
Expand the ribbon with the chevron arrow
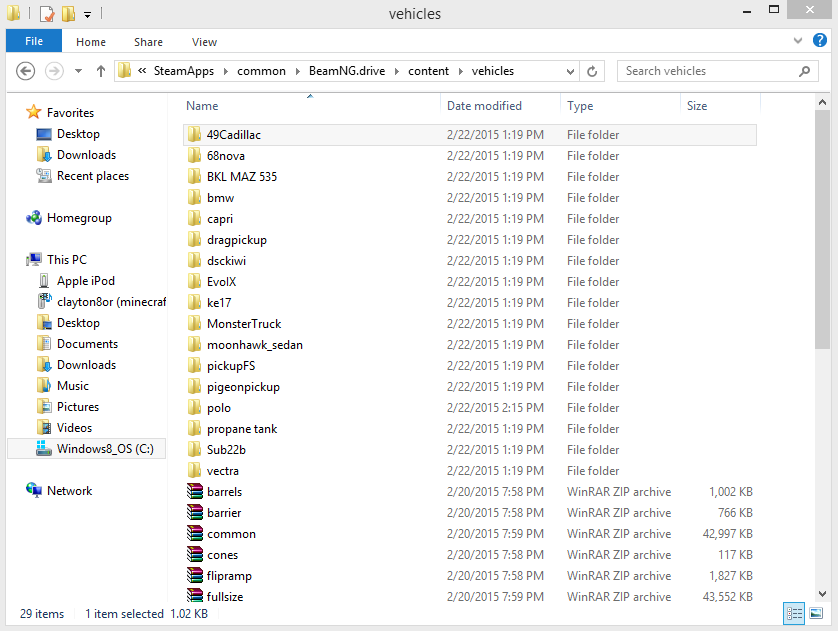[x=798, y=40]
